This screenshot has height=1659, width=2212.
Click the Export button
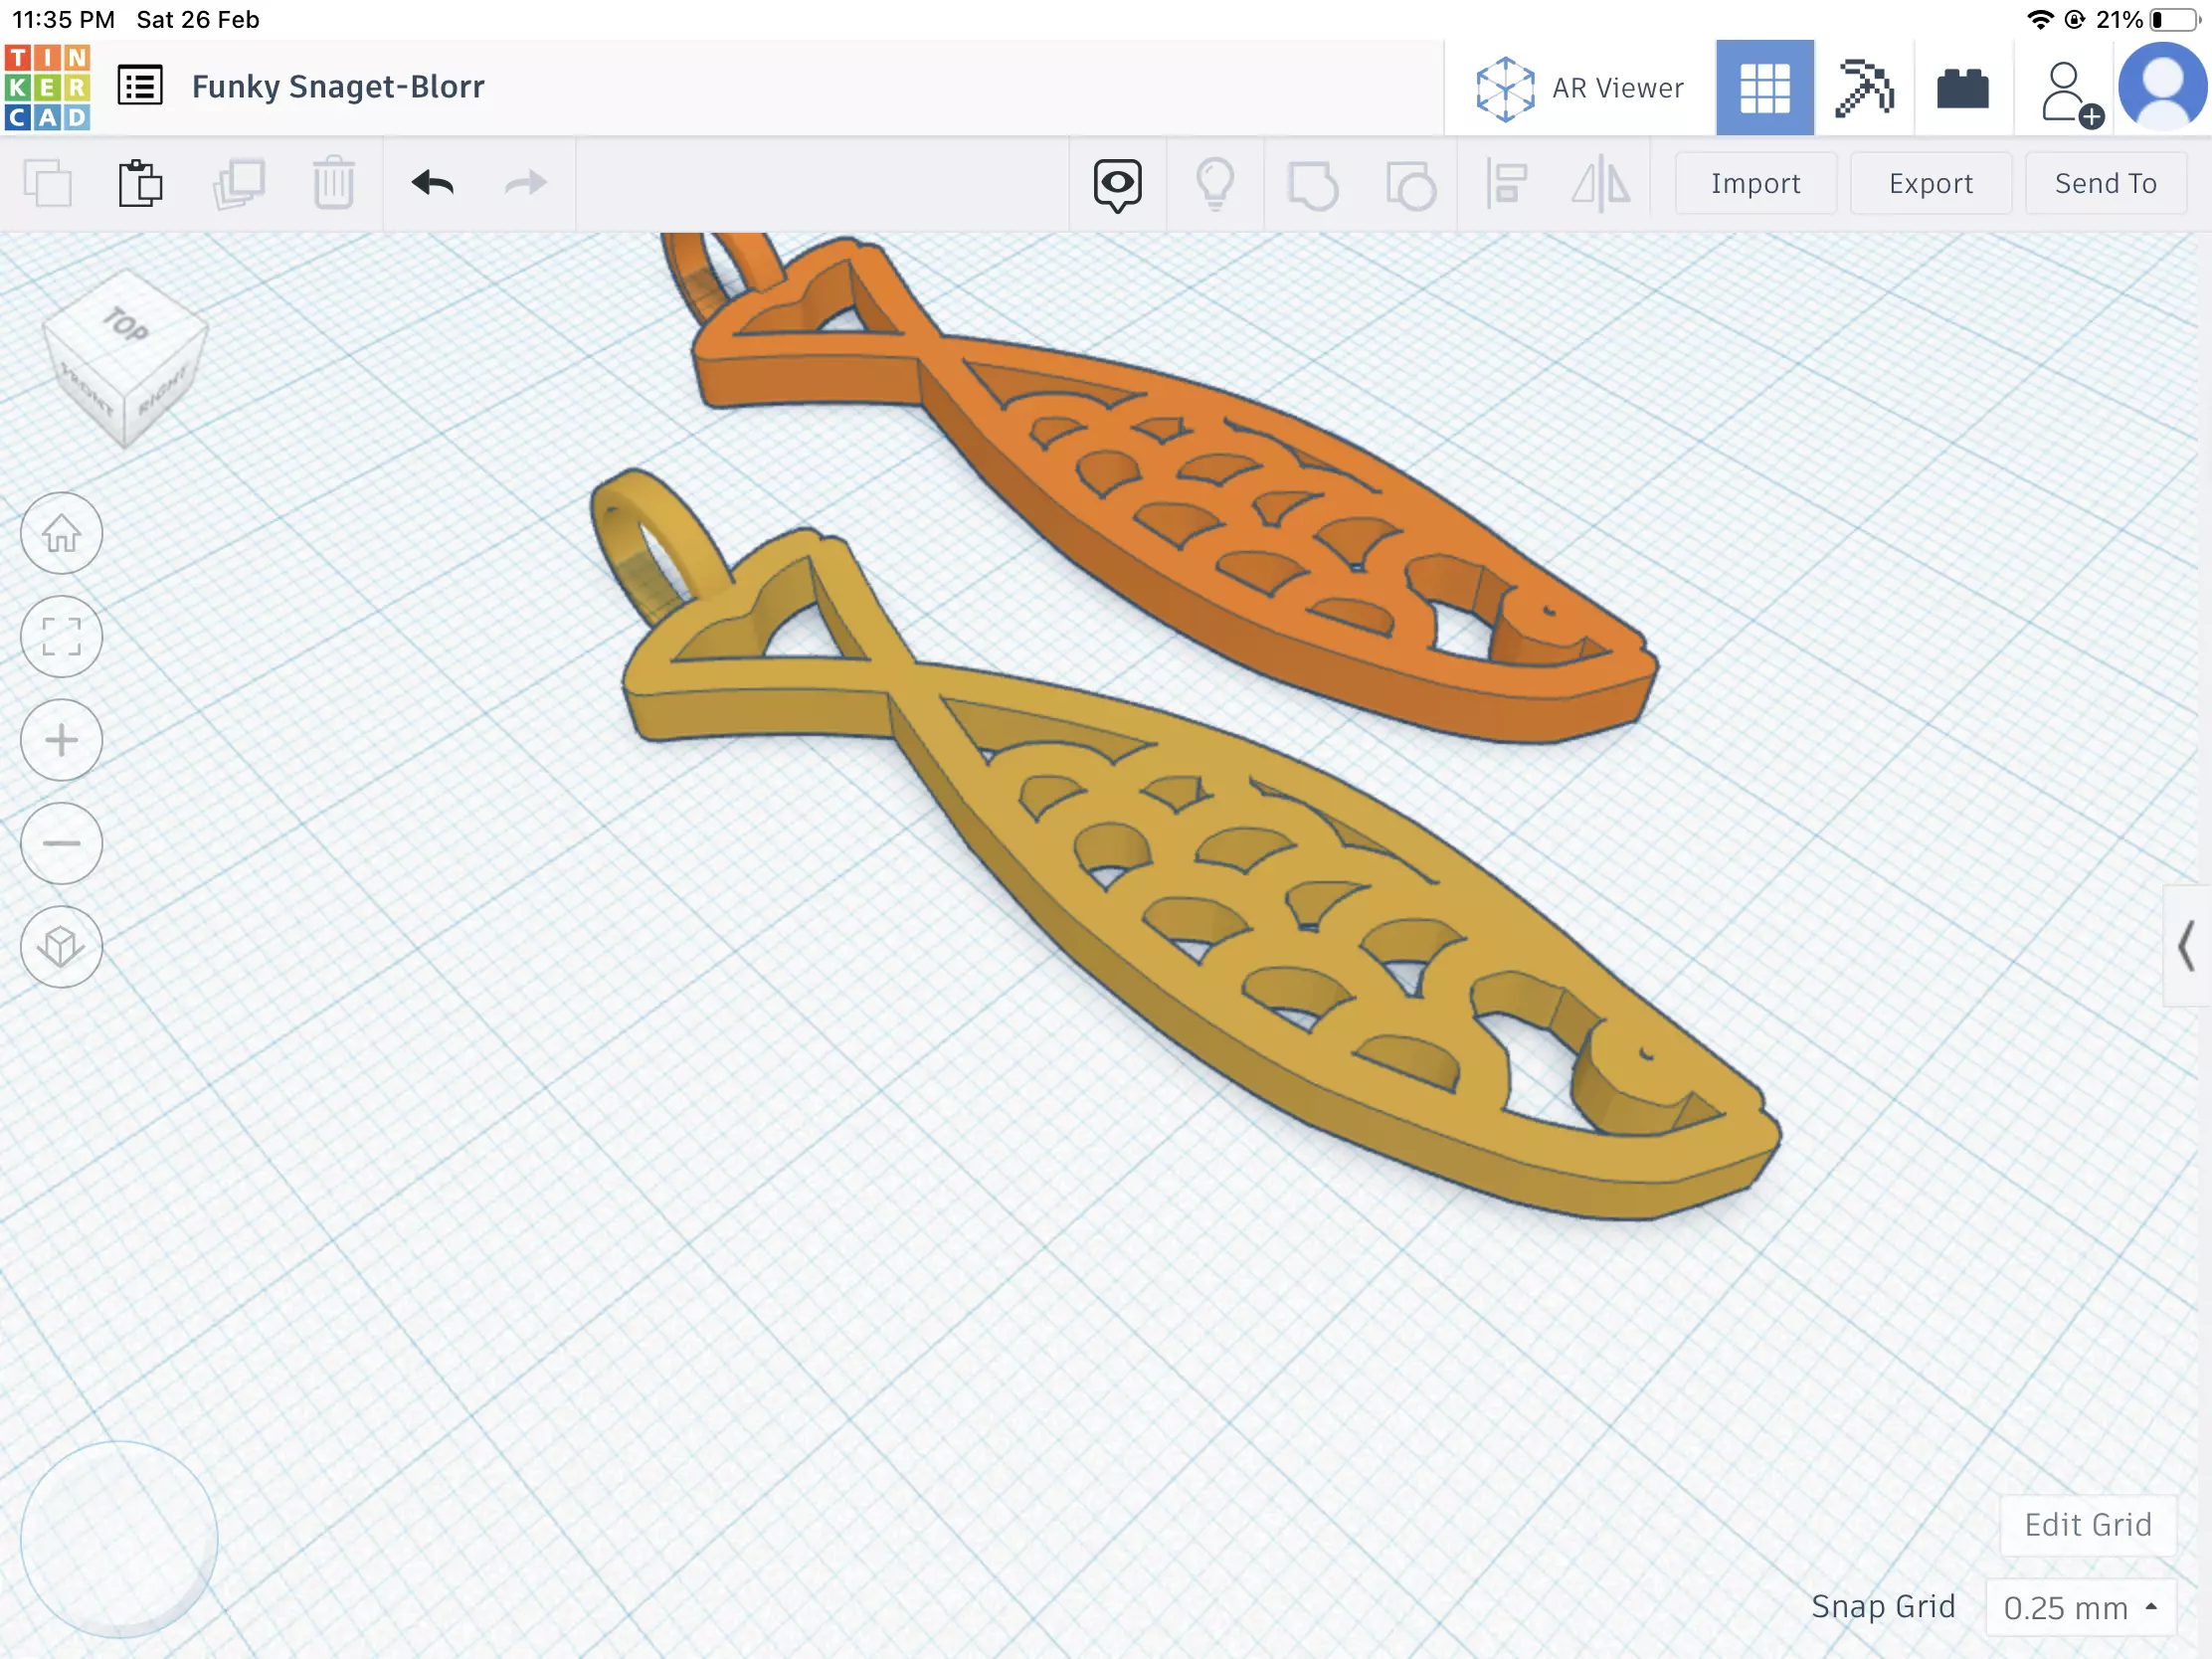pos(1930,183)
